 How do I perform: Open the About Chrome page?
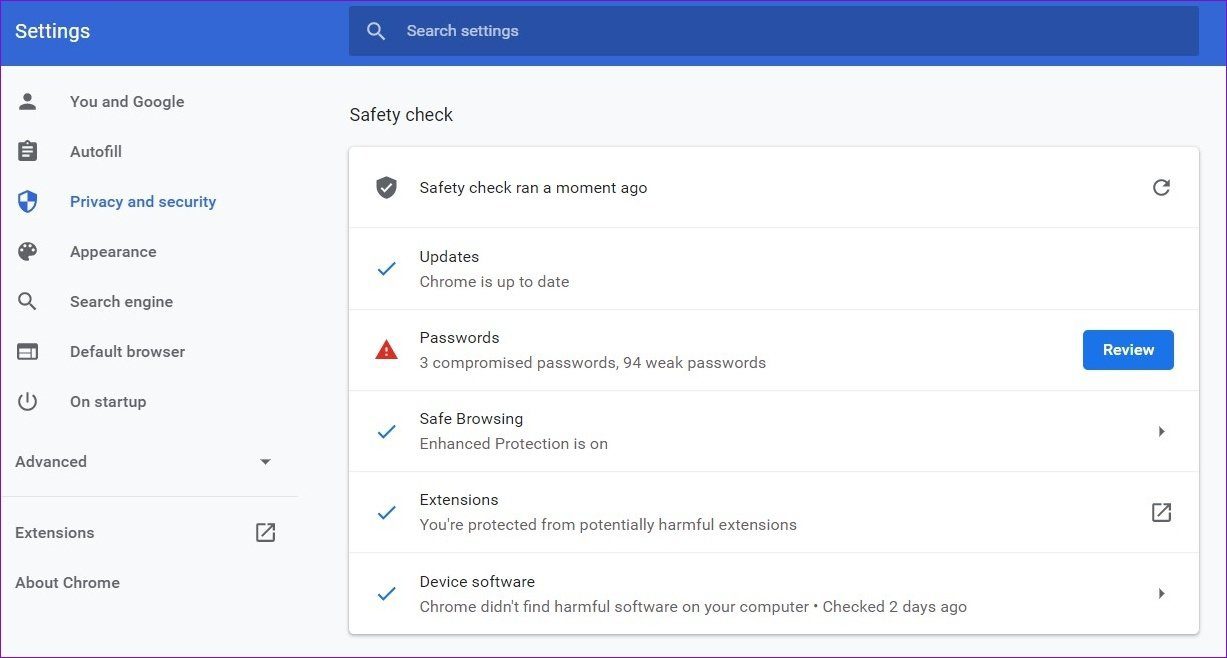coord(67,583)
